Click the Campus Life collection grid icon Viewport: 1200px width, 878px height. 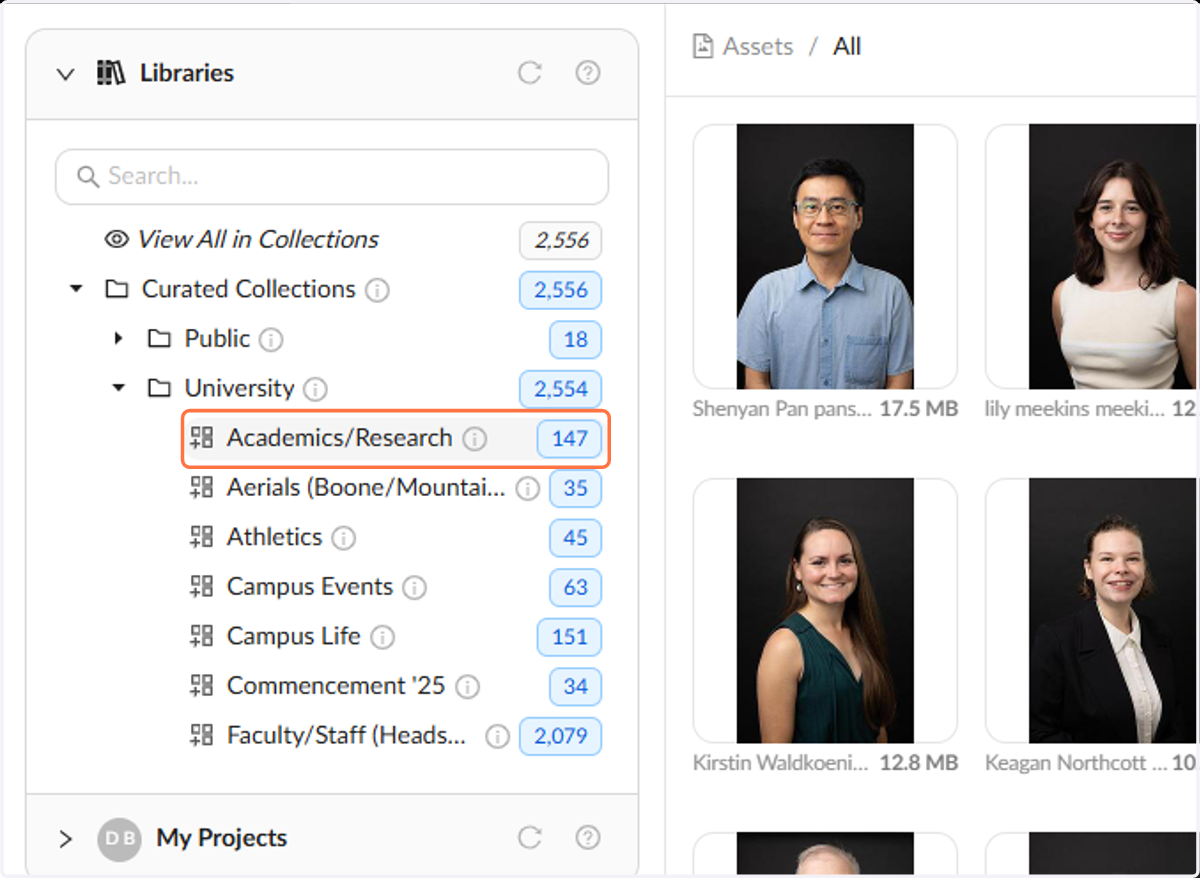tap(201, 636)
